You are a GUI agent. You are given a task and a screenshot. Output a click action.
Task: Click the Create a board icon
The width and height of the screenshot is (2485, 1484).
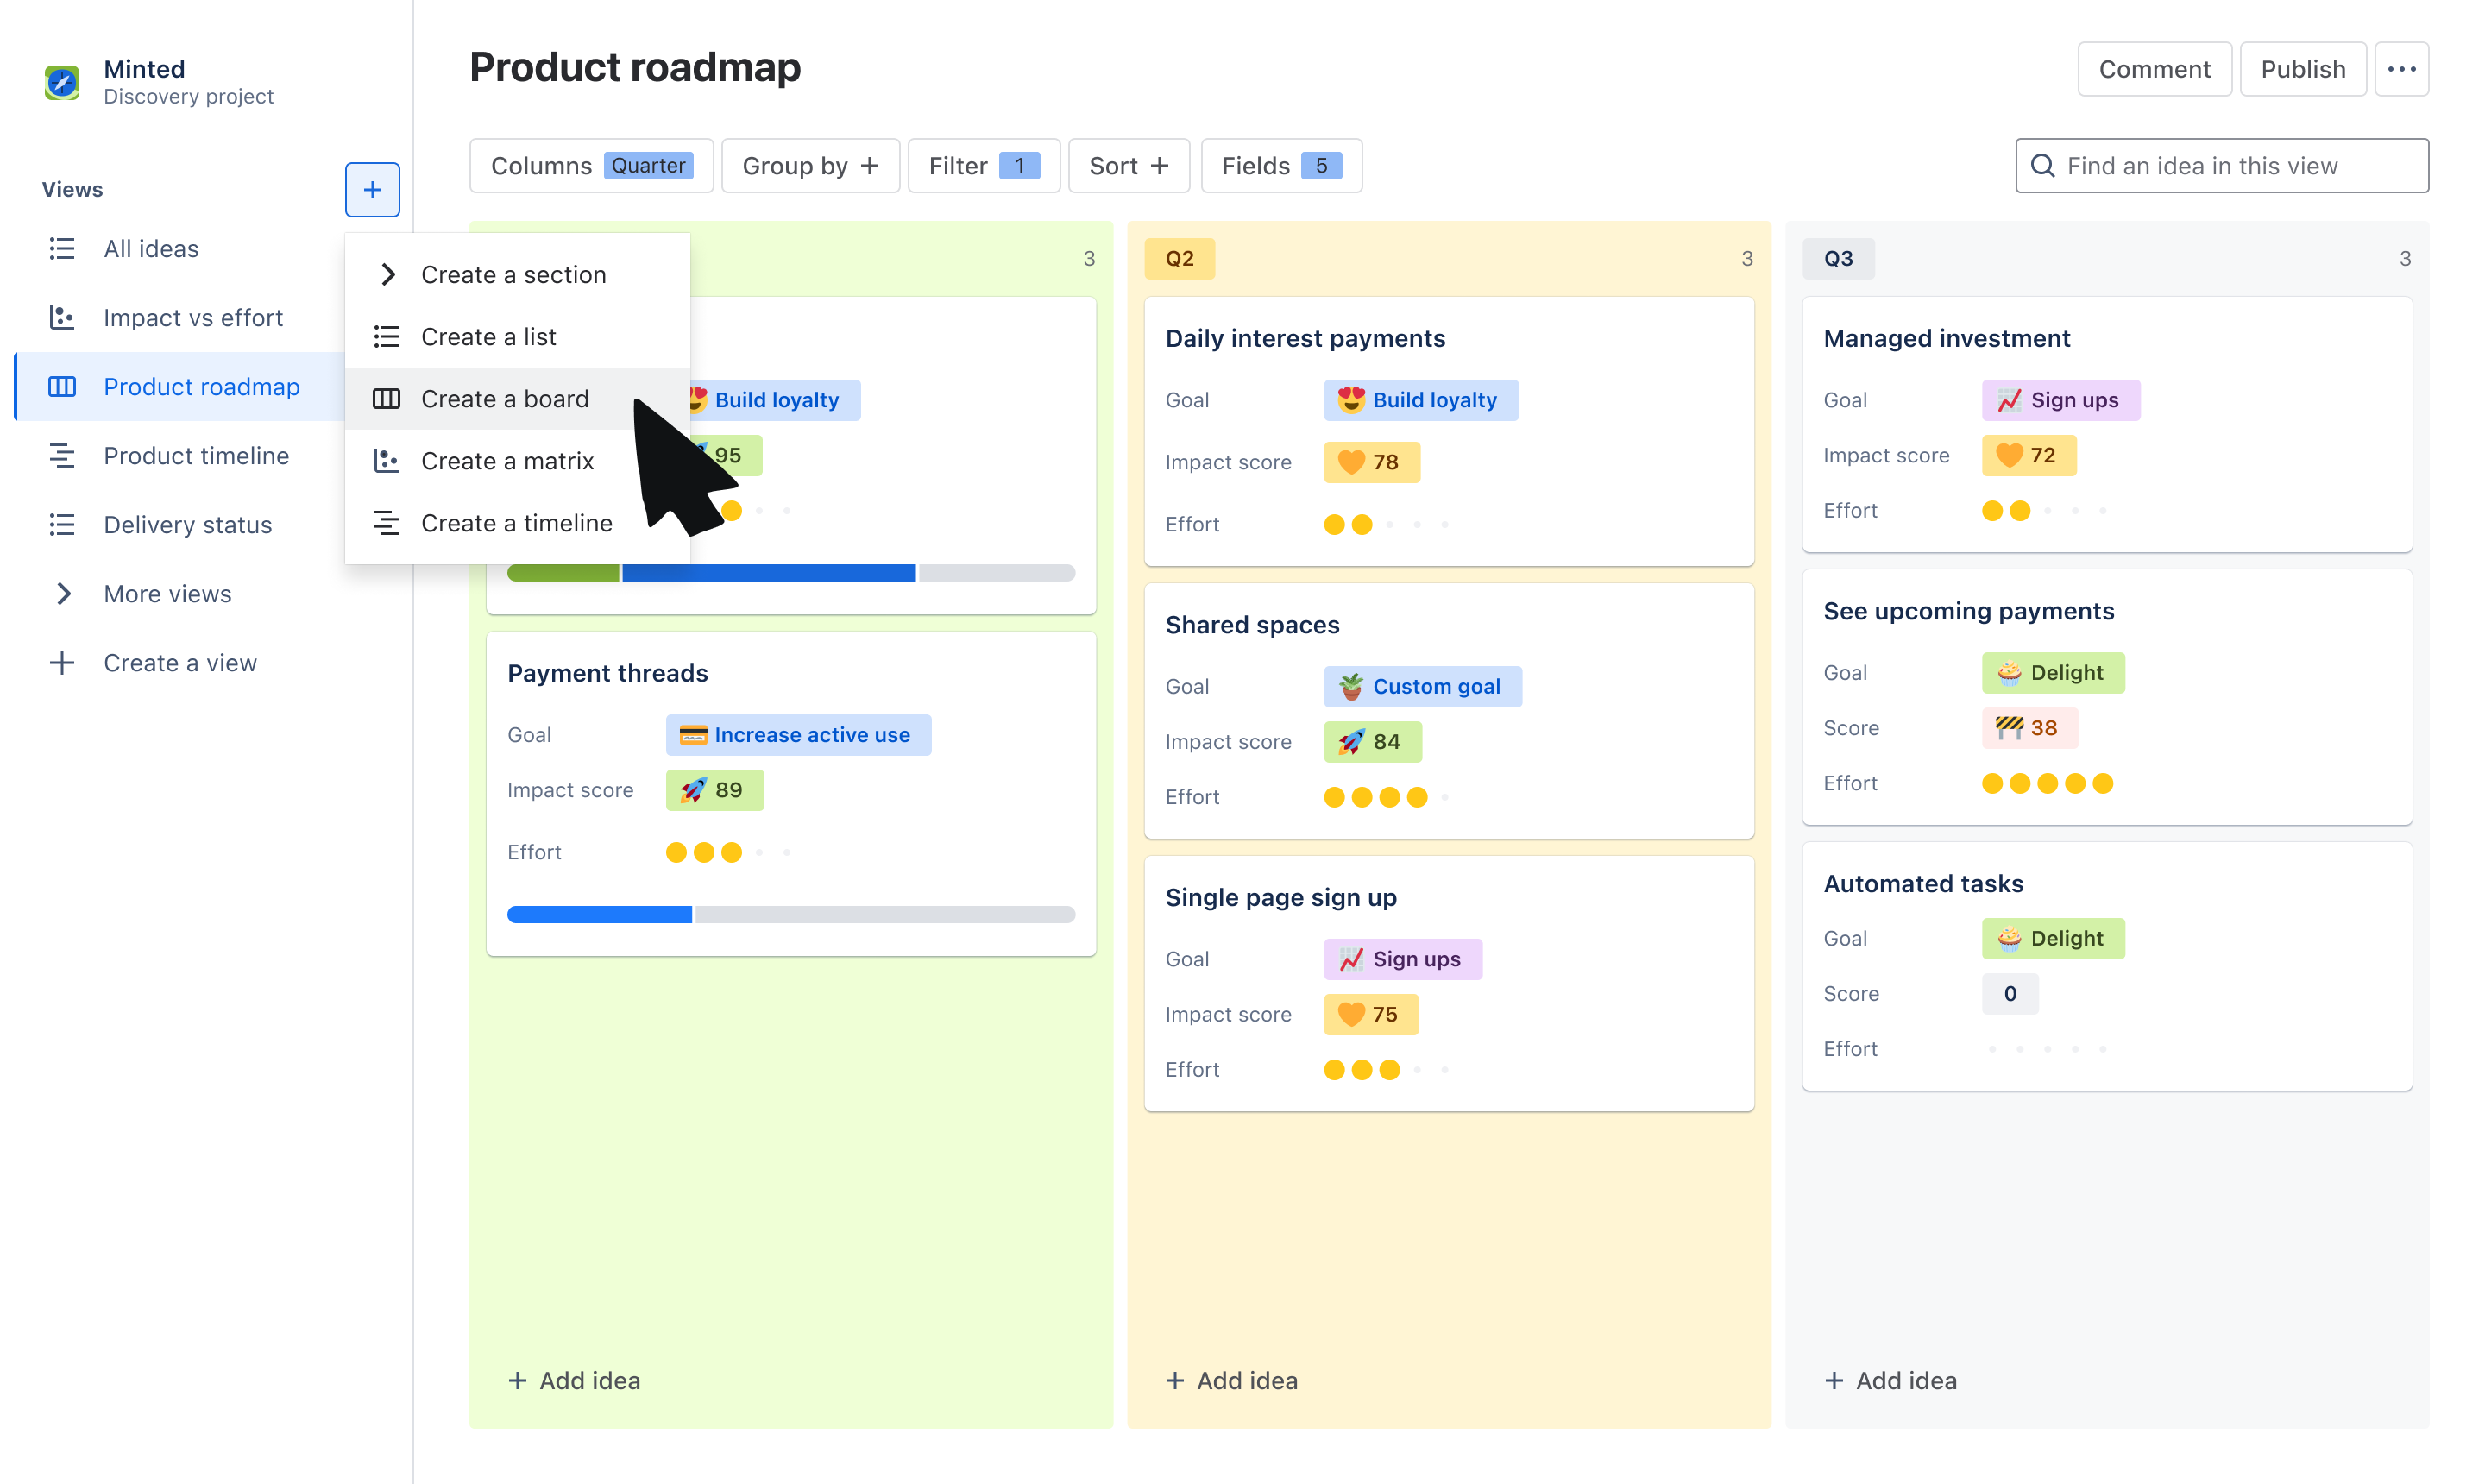(387, 398)
